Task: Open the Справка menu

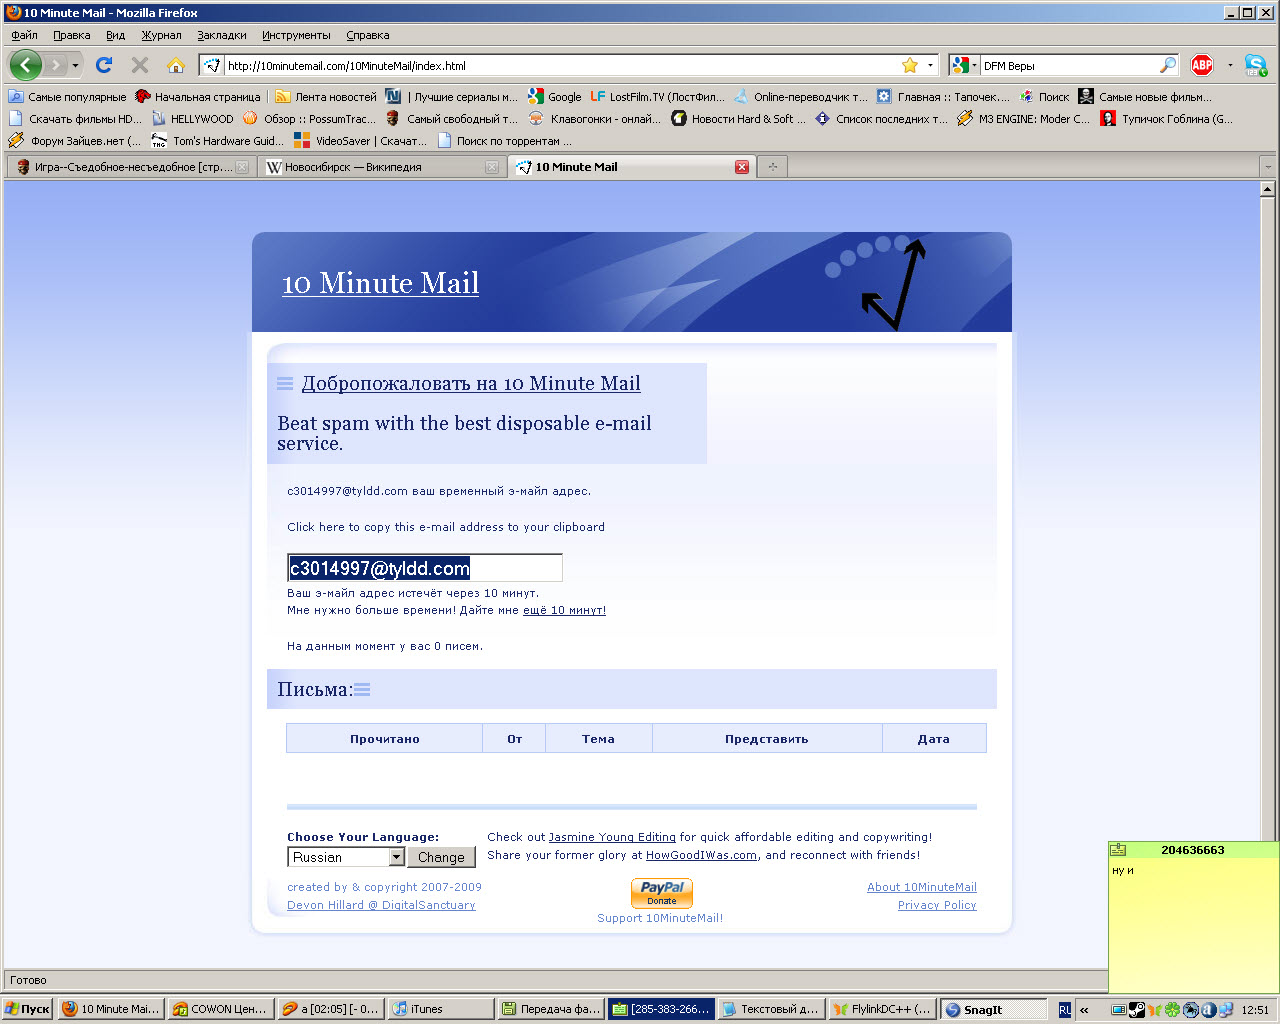Action: pyautogui.click(x=368, y=35)
